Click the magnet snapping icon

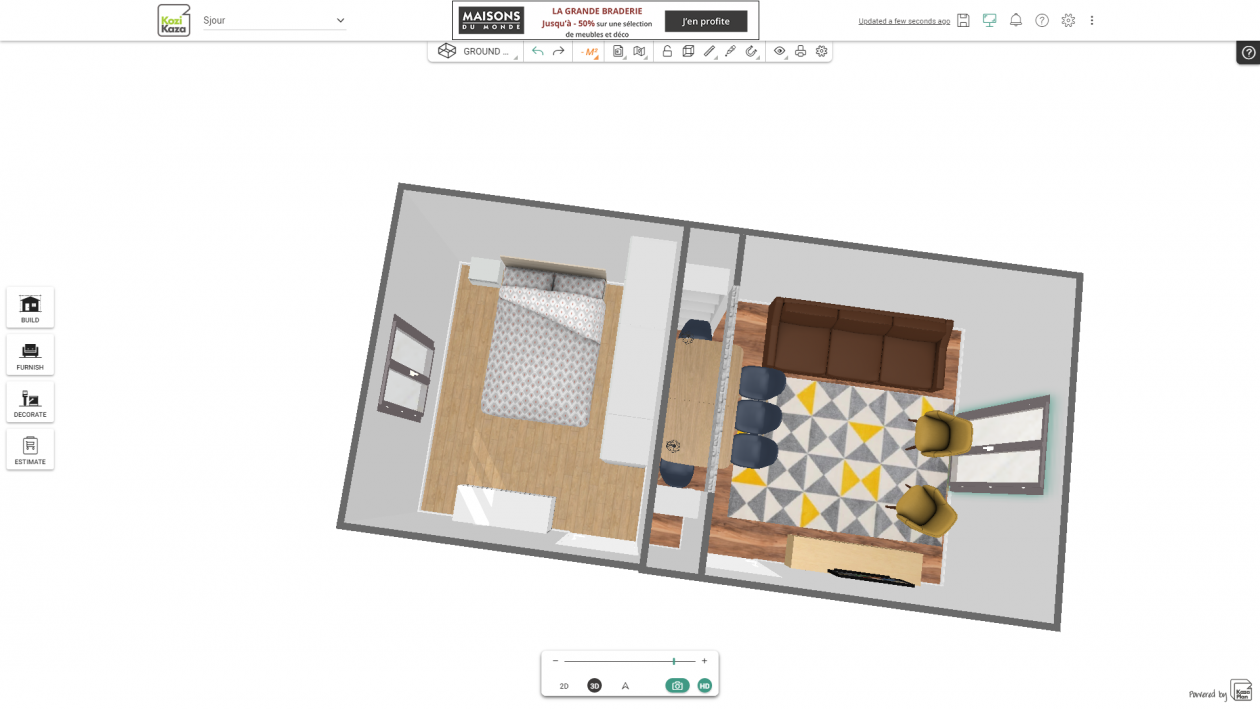click(x=752, y=52)
